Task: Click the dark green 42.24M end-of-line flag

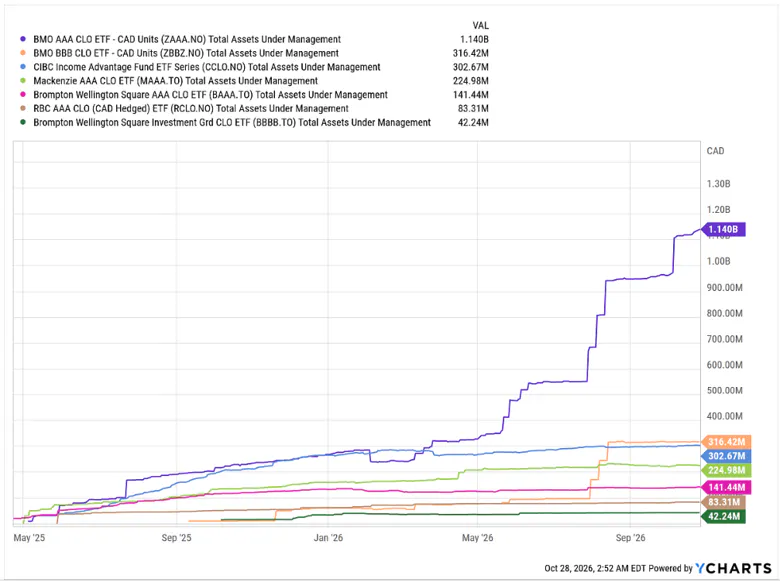Action: (724, 516)
